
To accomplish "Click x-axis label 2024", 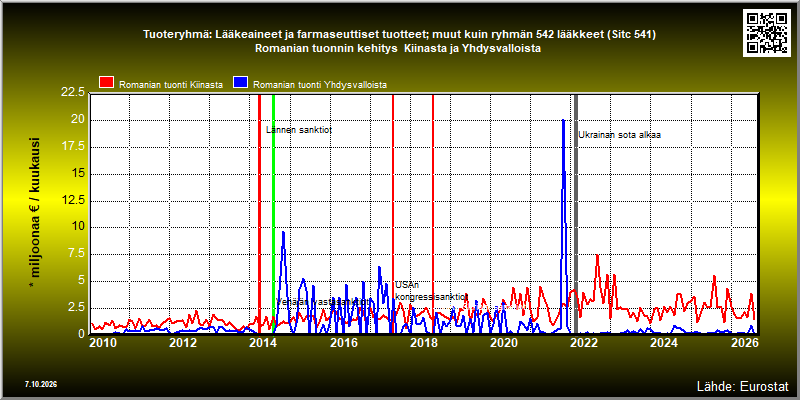I will [663, 342].
